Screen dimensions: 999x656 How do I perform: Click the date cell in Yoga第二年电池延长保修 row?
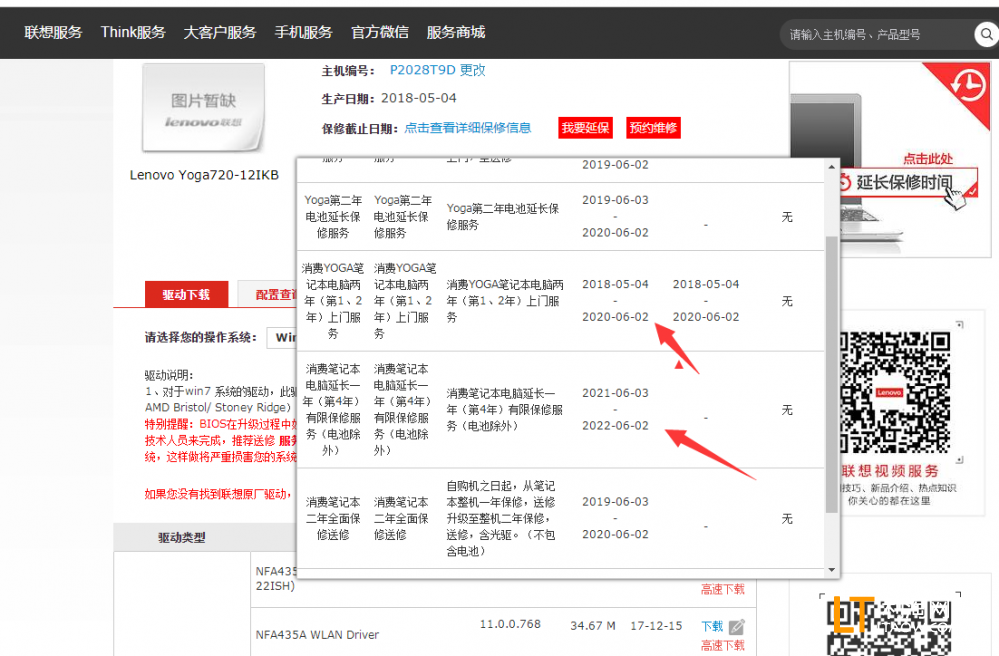(x=615, y=217)
